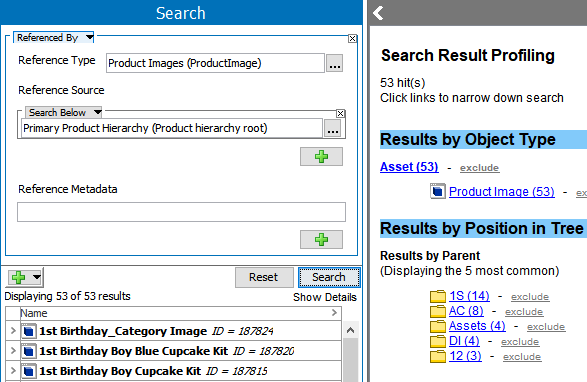Click the 1S folder icon
Image resolution: width=587 pixels, height=382 pixels.
pos(438,296)
